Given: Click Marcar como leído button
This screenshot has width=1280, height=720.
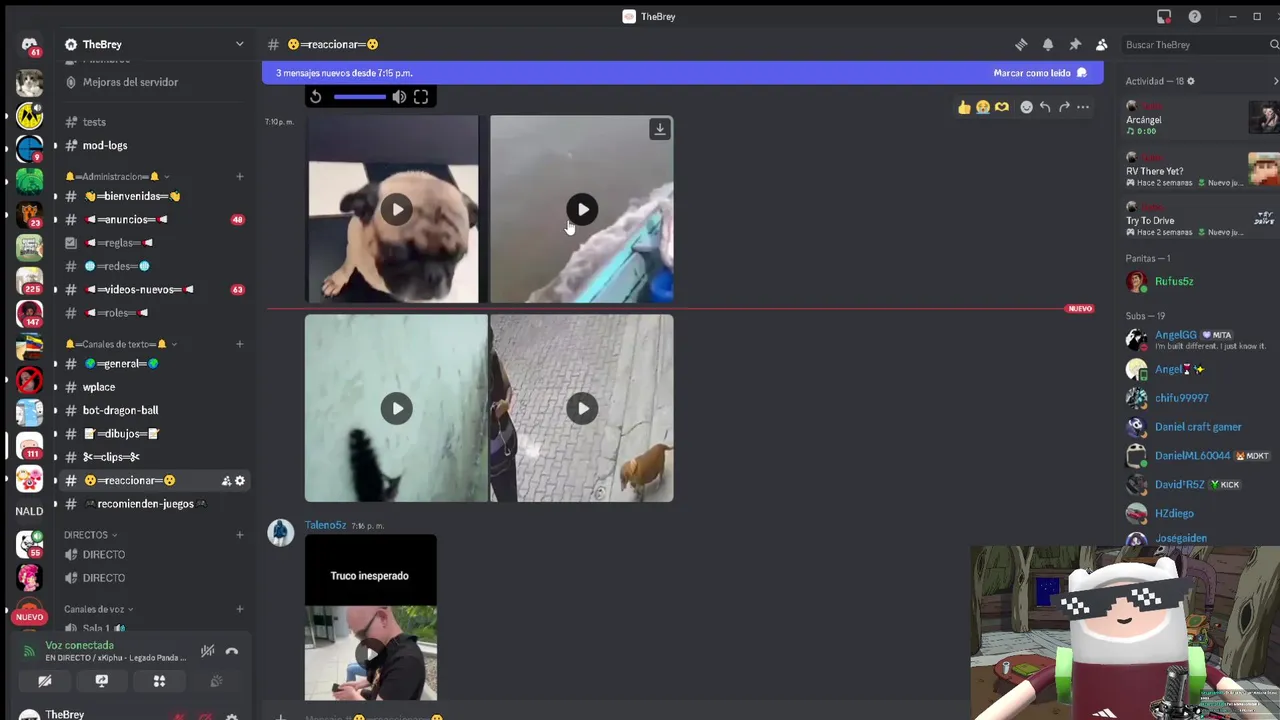Looking at the screenshot, I should (x=1040, y=73).
